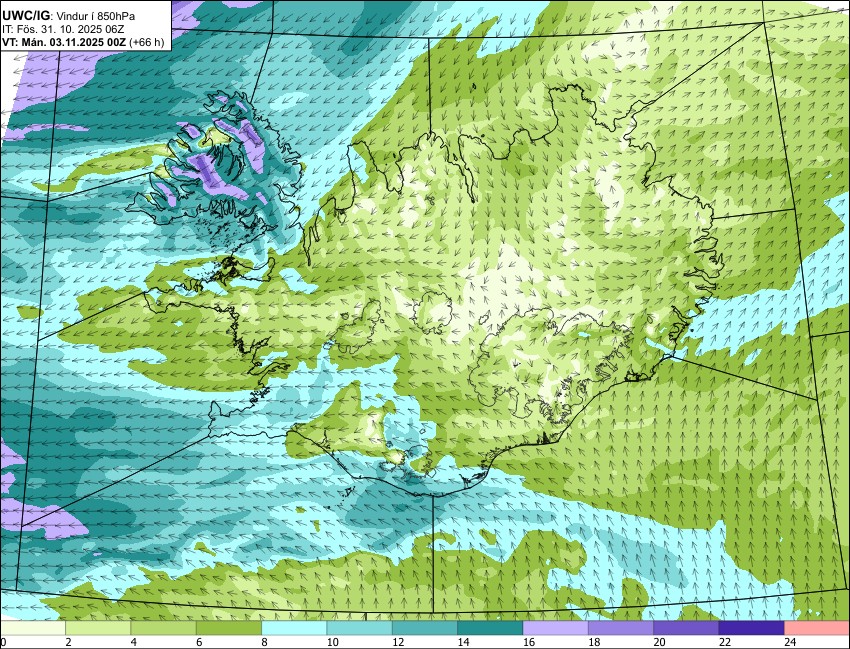Click the legend value '24'
This screenshot has width=850, height=649.
click(x=790, y=642)
